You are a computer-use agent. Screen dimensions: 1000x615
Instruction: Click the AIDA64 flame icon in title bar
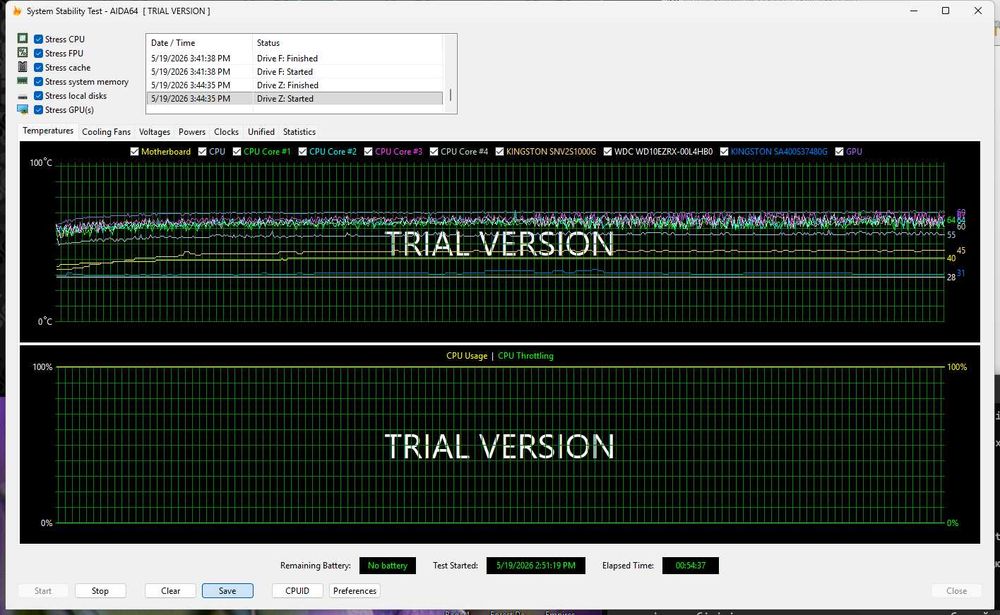(x=17, y=11)
